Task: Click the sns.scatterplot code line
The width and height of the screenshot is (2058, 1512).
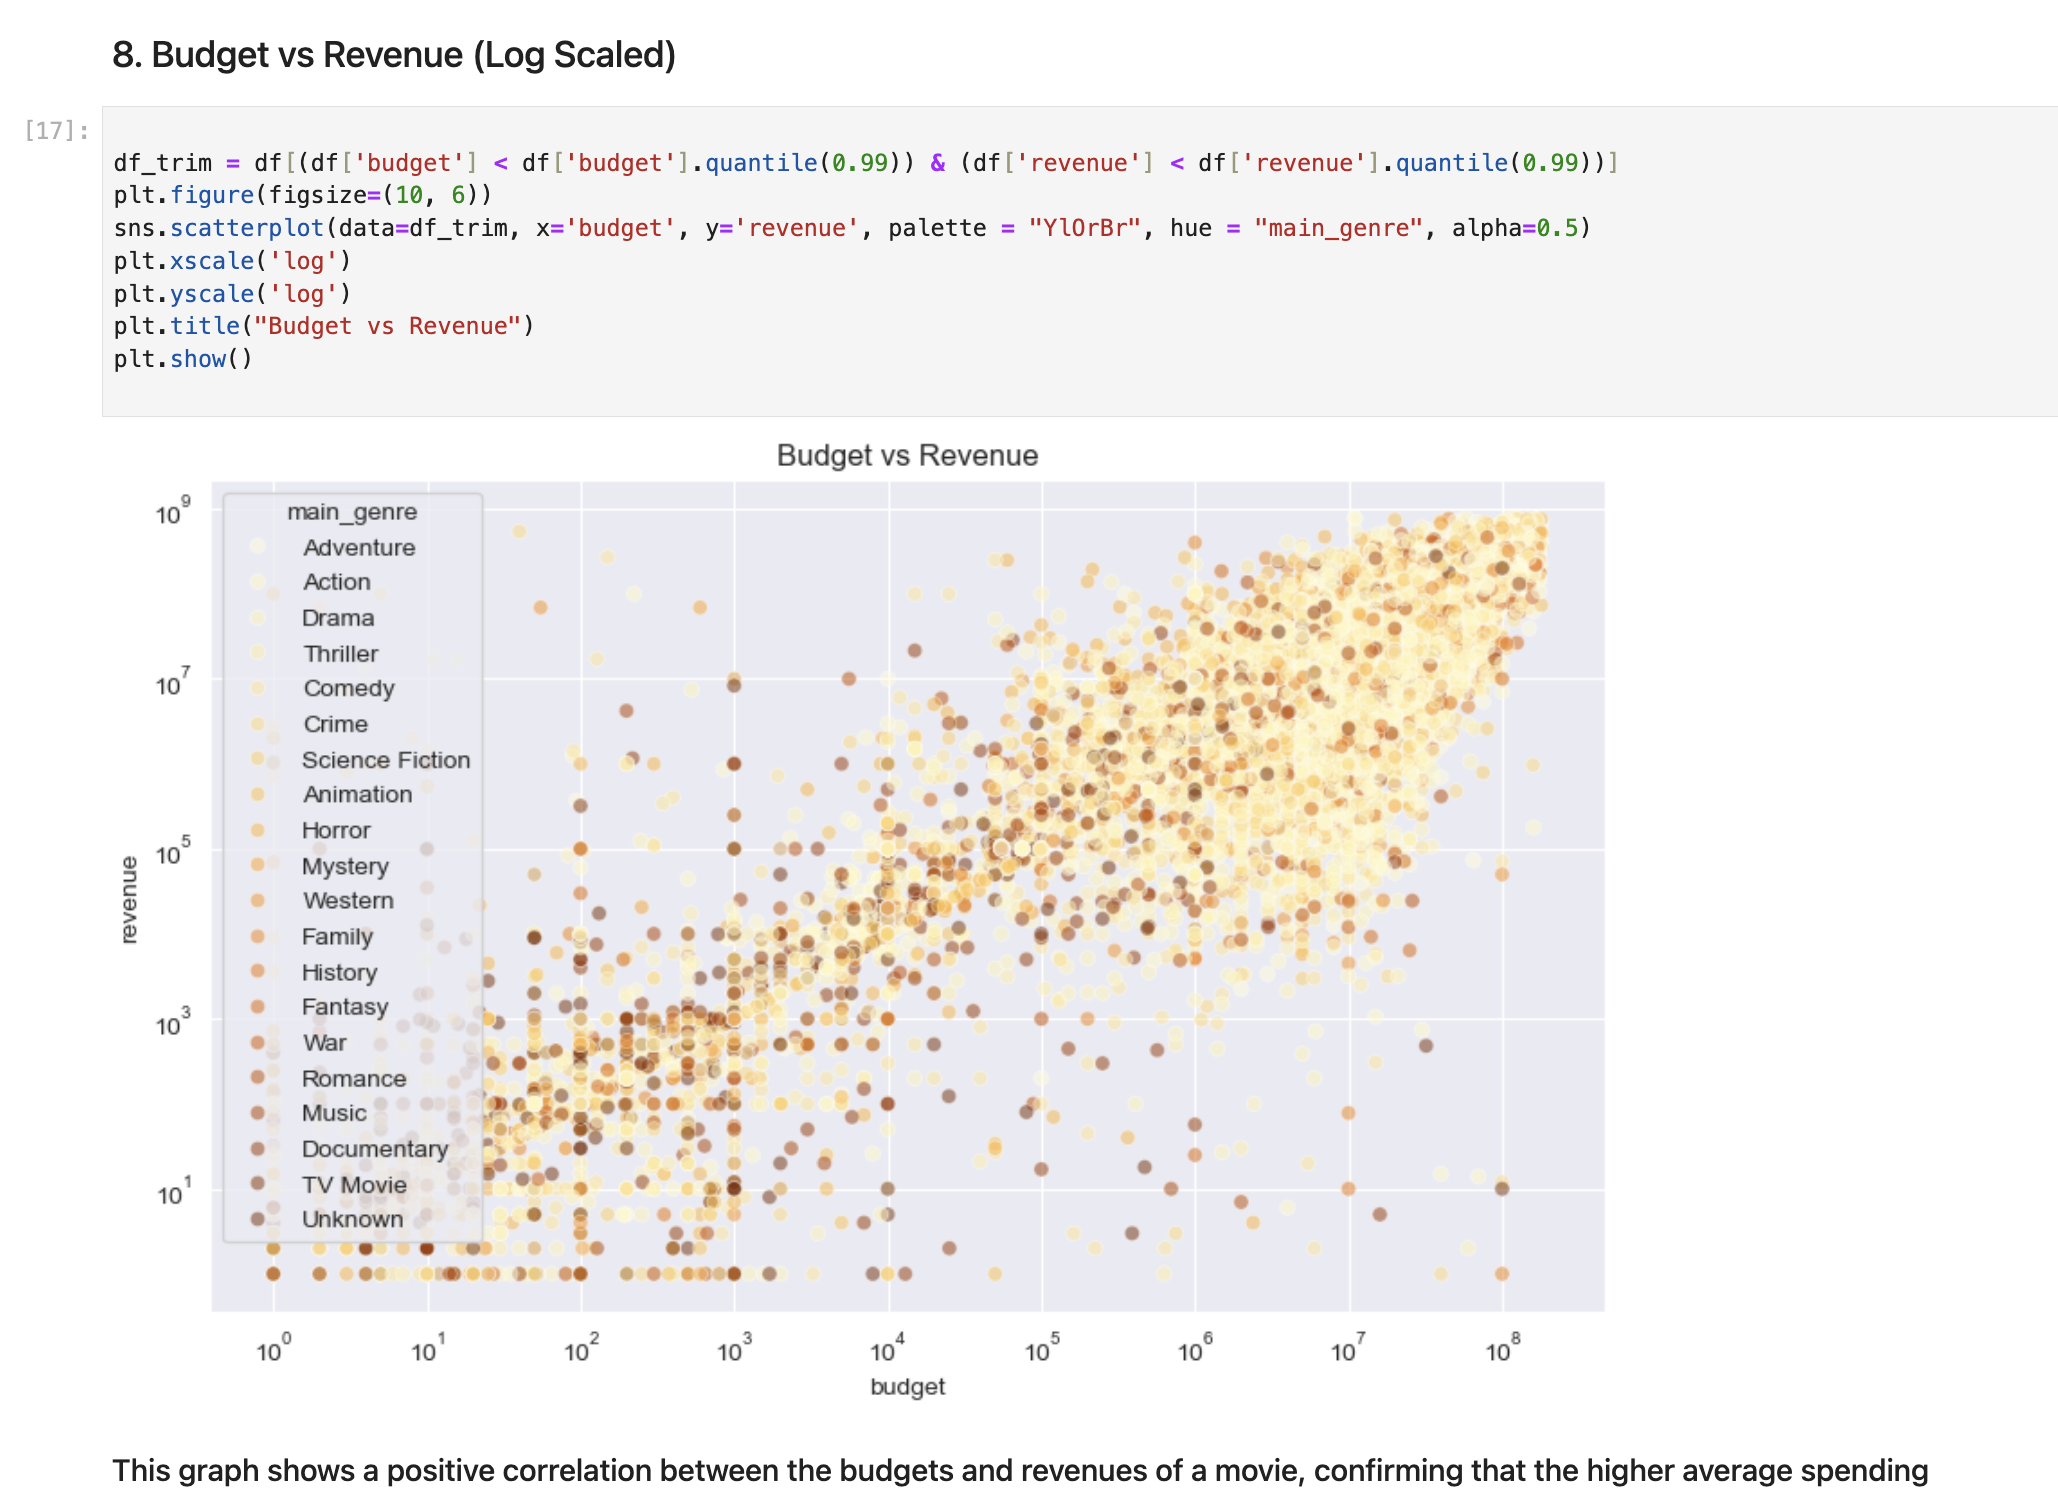Action: [852, 228]
